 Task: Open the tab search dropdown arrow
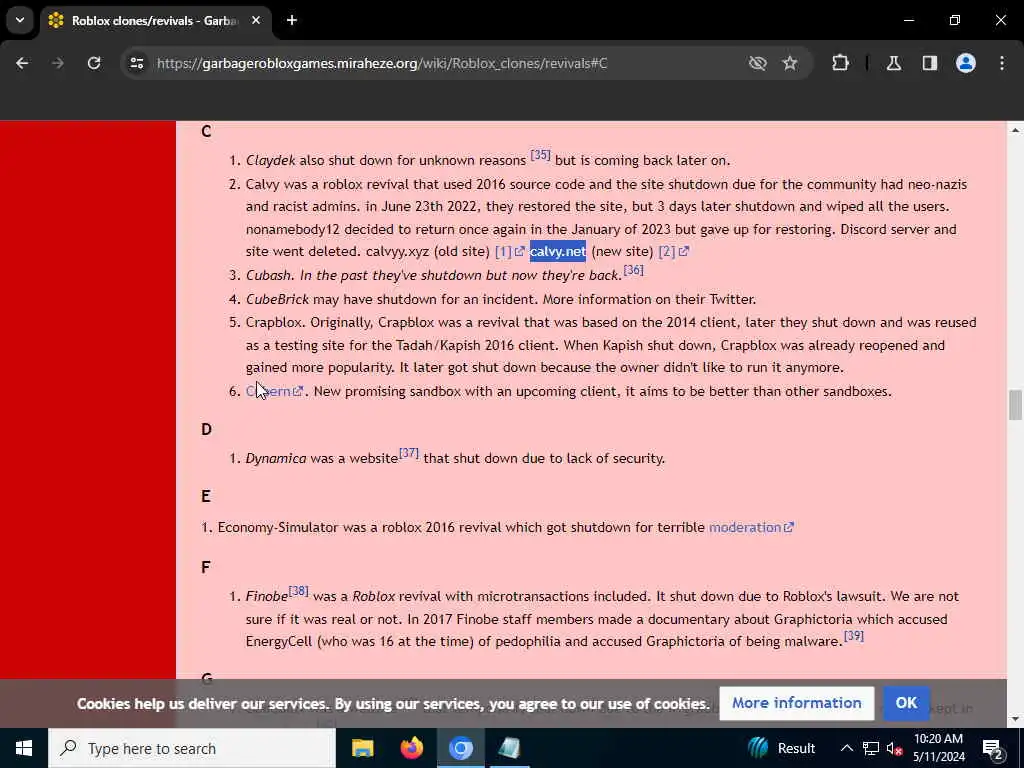20,20
